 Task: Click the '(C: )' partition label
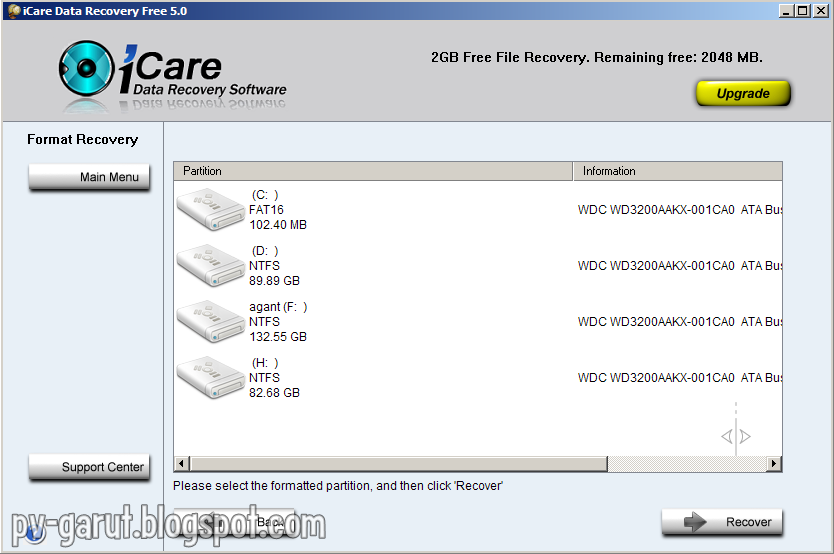[265, 195]
